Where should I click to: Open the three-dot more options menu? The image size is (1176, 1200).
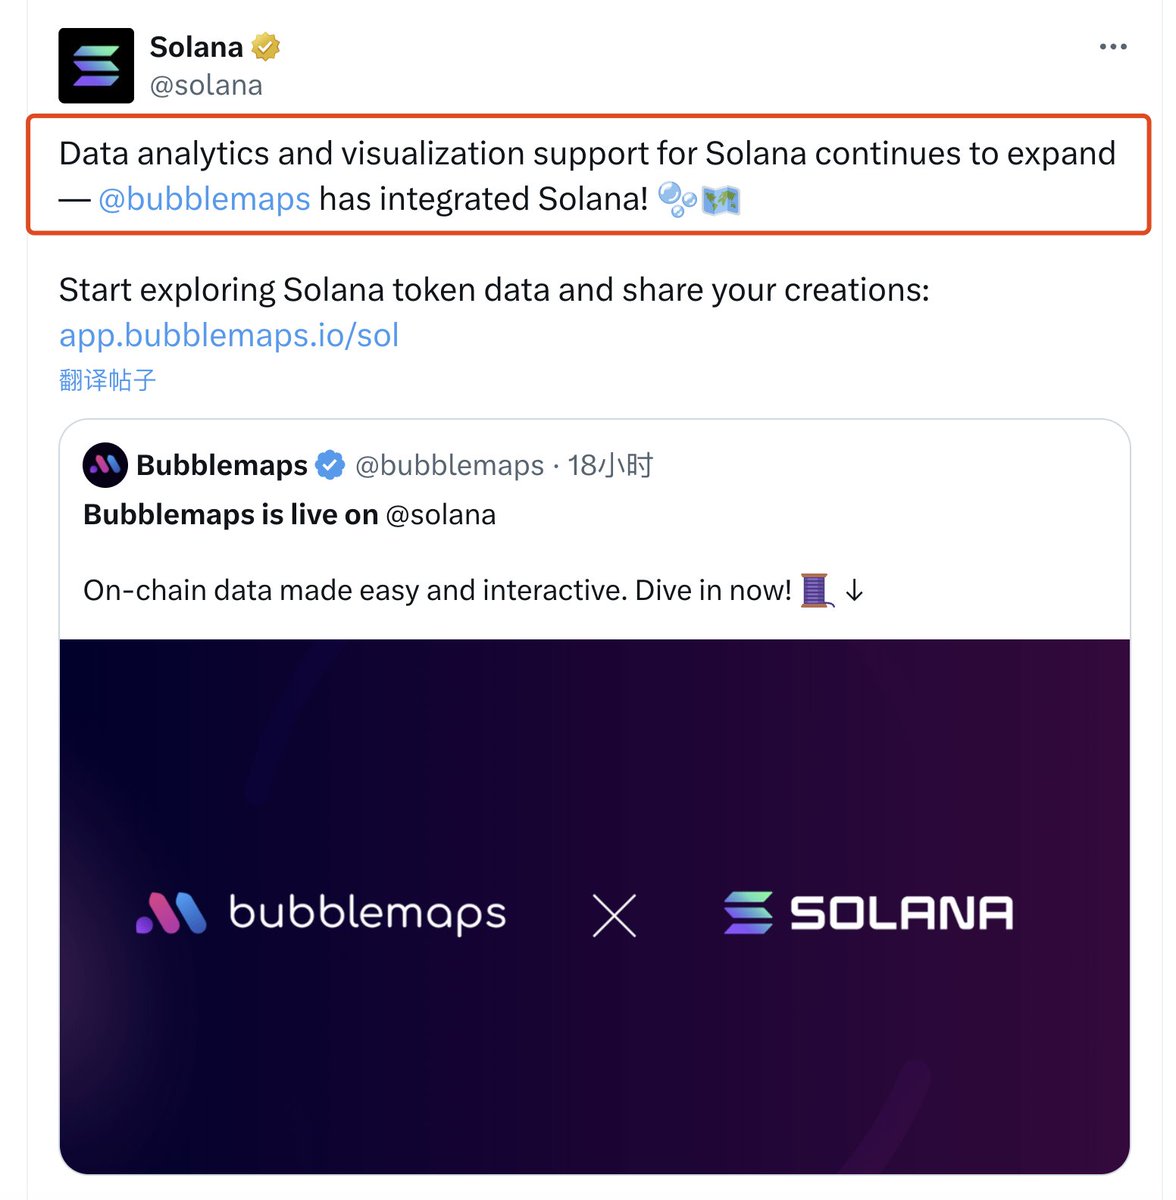(1113, 47)
